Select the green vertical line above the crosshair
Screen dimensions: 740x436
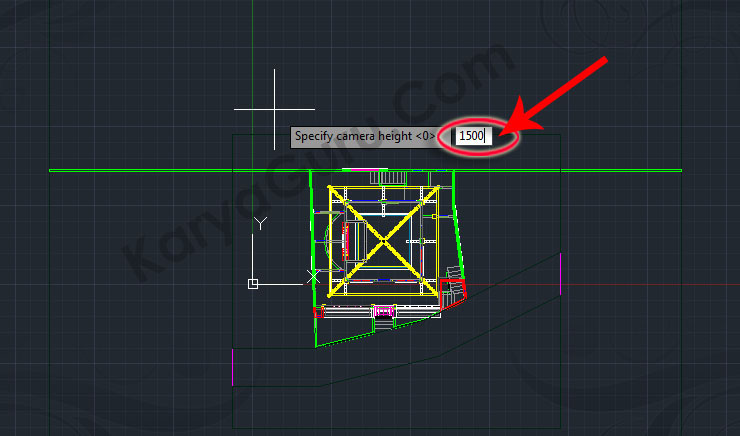(253, 40)
